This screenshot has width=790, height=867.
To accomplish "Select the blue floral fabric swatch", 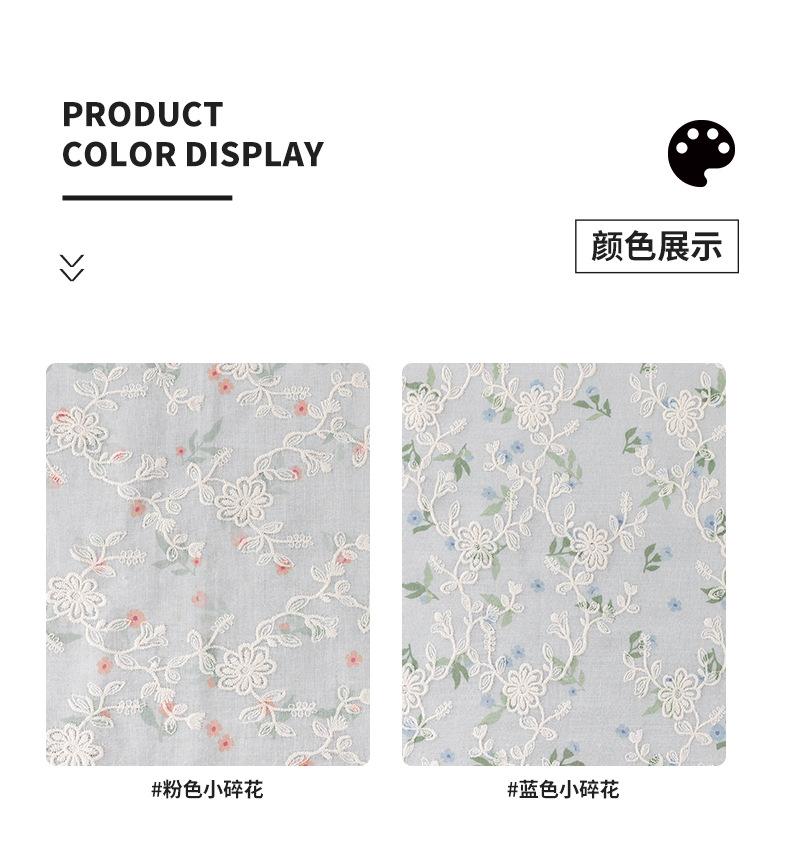I will click(563, 564).
